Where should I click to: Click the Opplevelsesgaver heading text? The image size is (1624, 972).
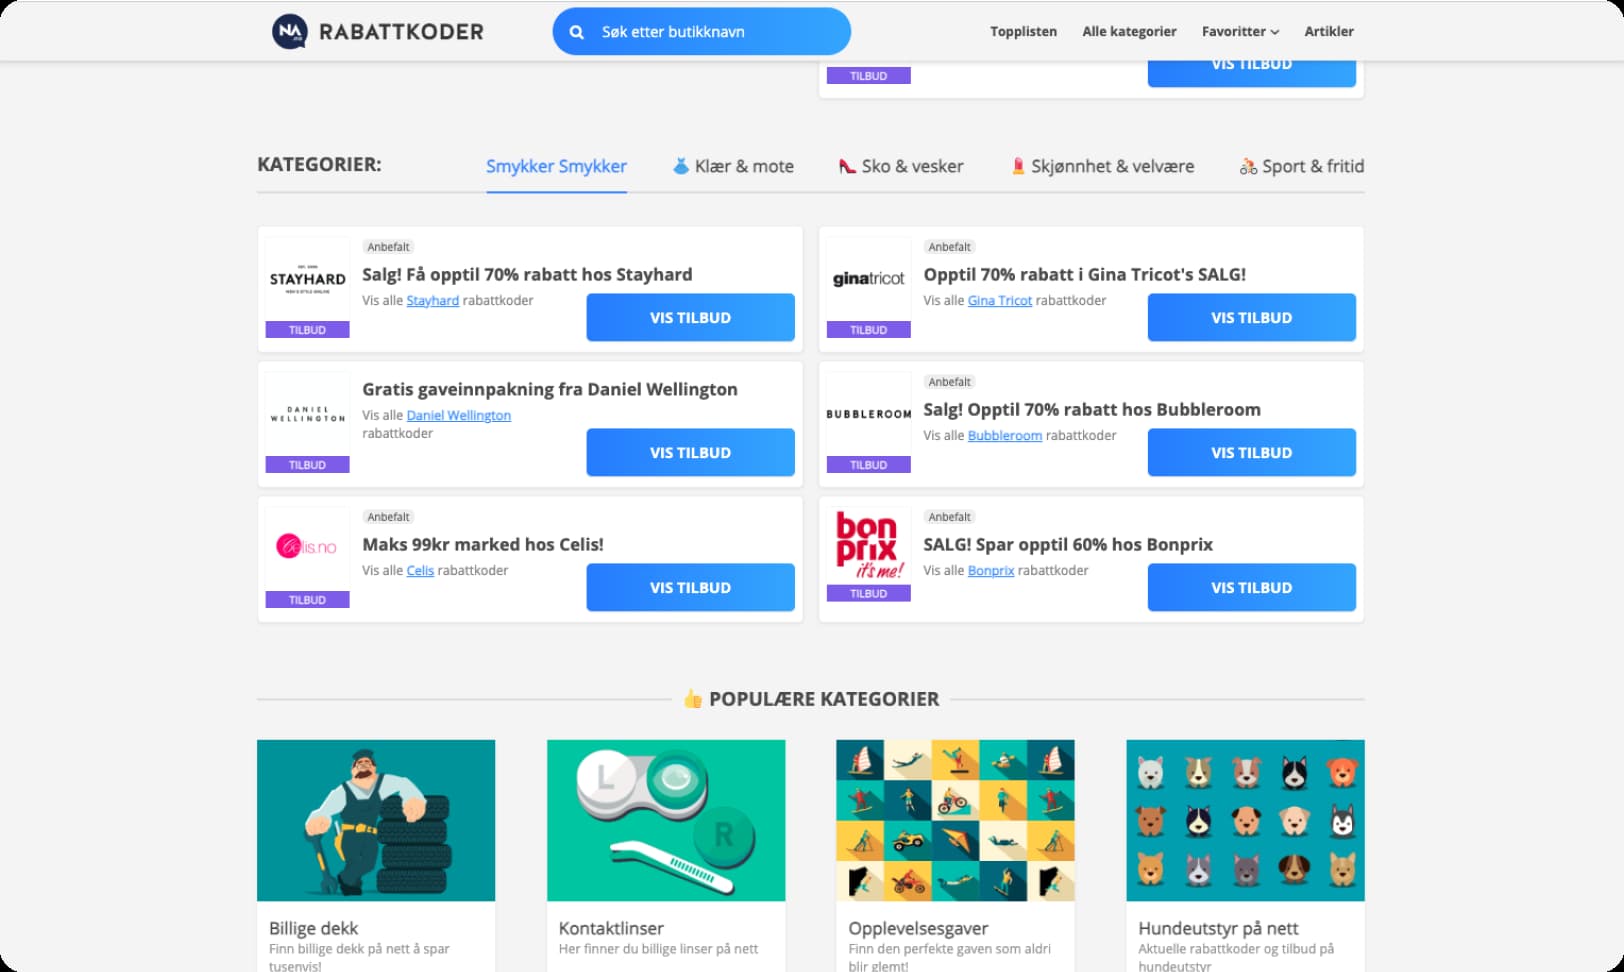pyautogui.click(x=918, y=928)
